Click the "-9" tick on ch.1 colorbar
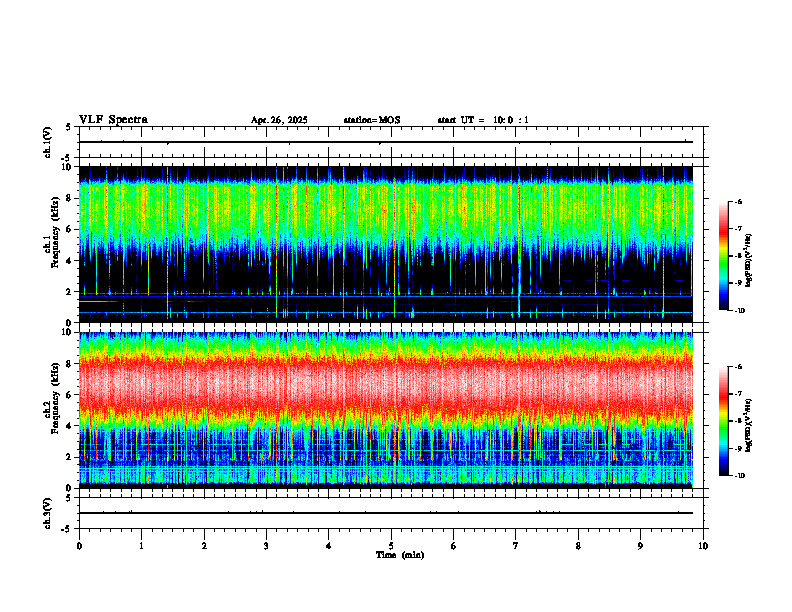The image size is (792, 612). [738, 283]
